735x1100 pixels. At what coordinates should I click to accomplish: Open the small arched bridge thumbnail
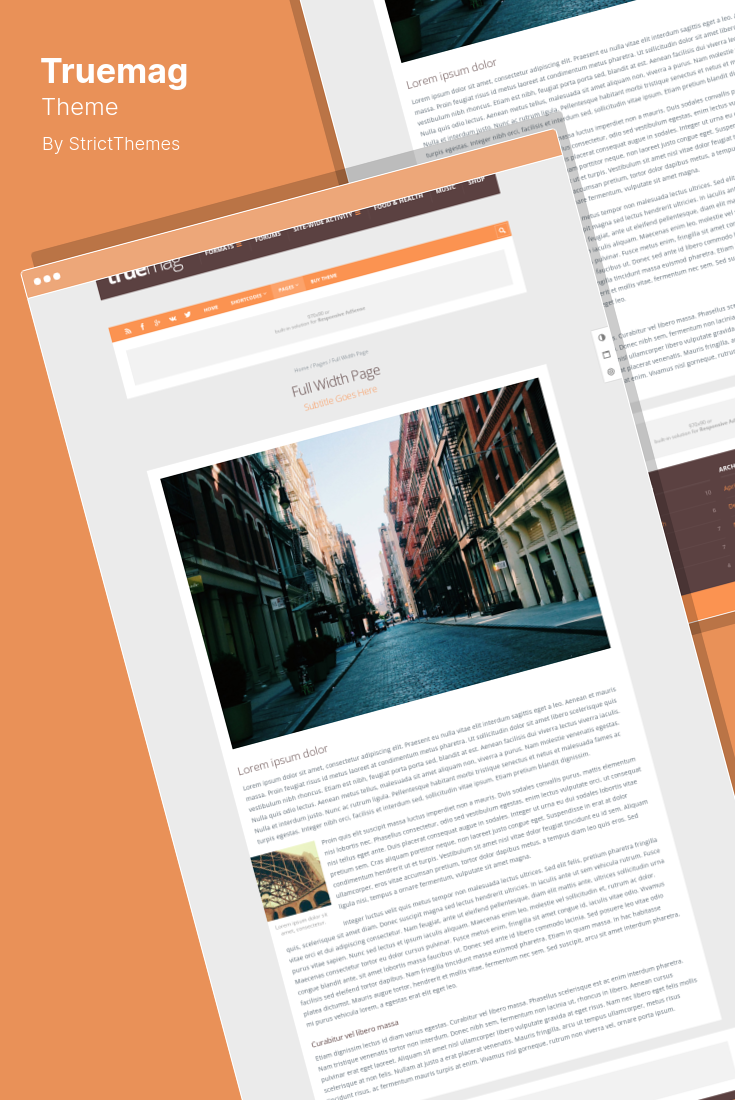coord(290,883)
